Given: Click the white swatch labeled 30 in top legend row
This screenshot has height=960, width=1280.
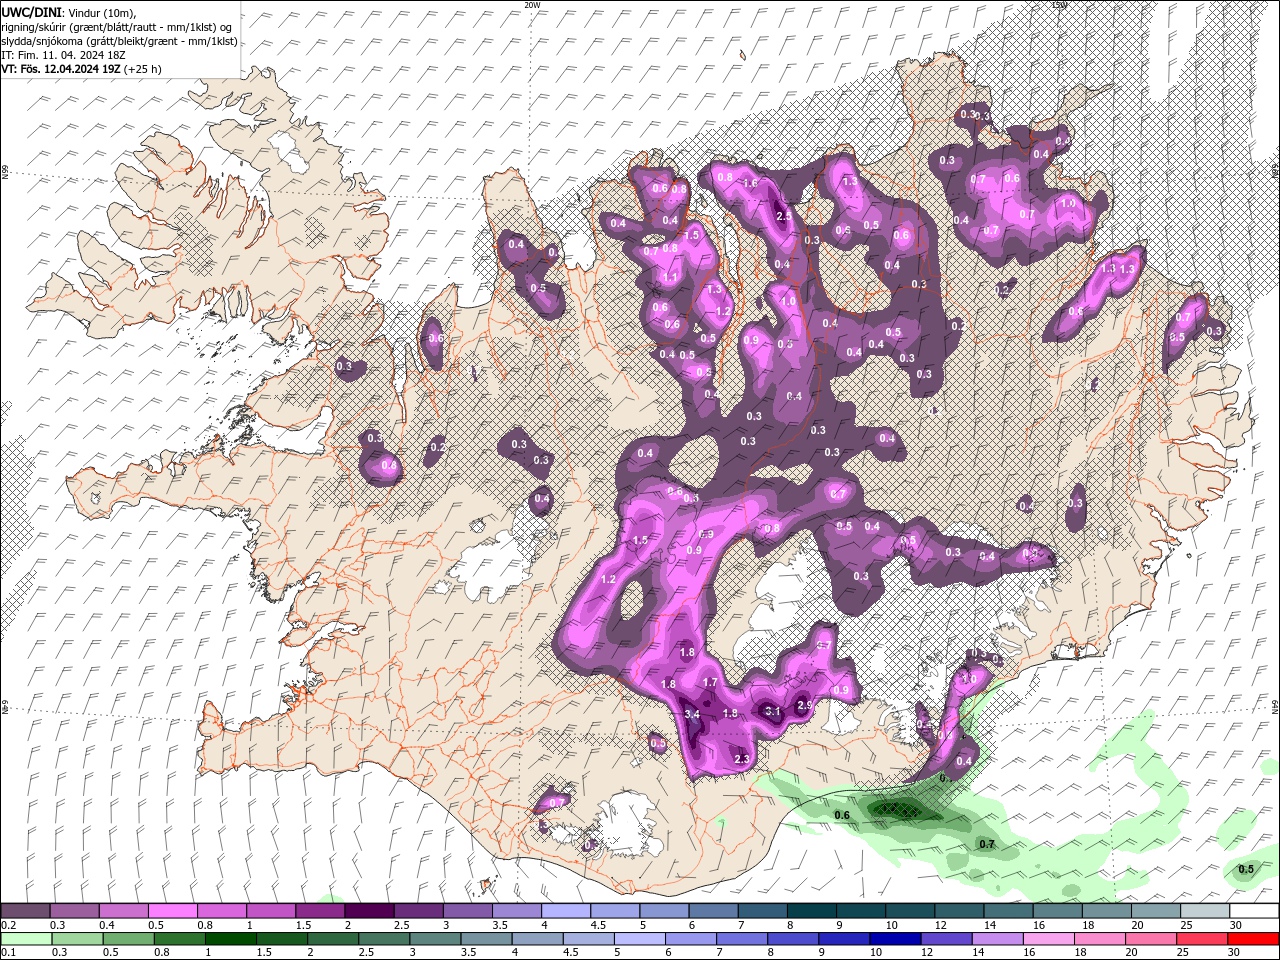Looking at the screenshot, I should coord(1253,911).
